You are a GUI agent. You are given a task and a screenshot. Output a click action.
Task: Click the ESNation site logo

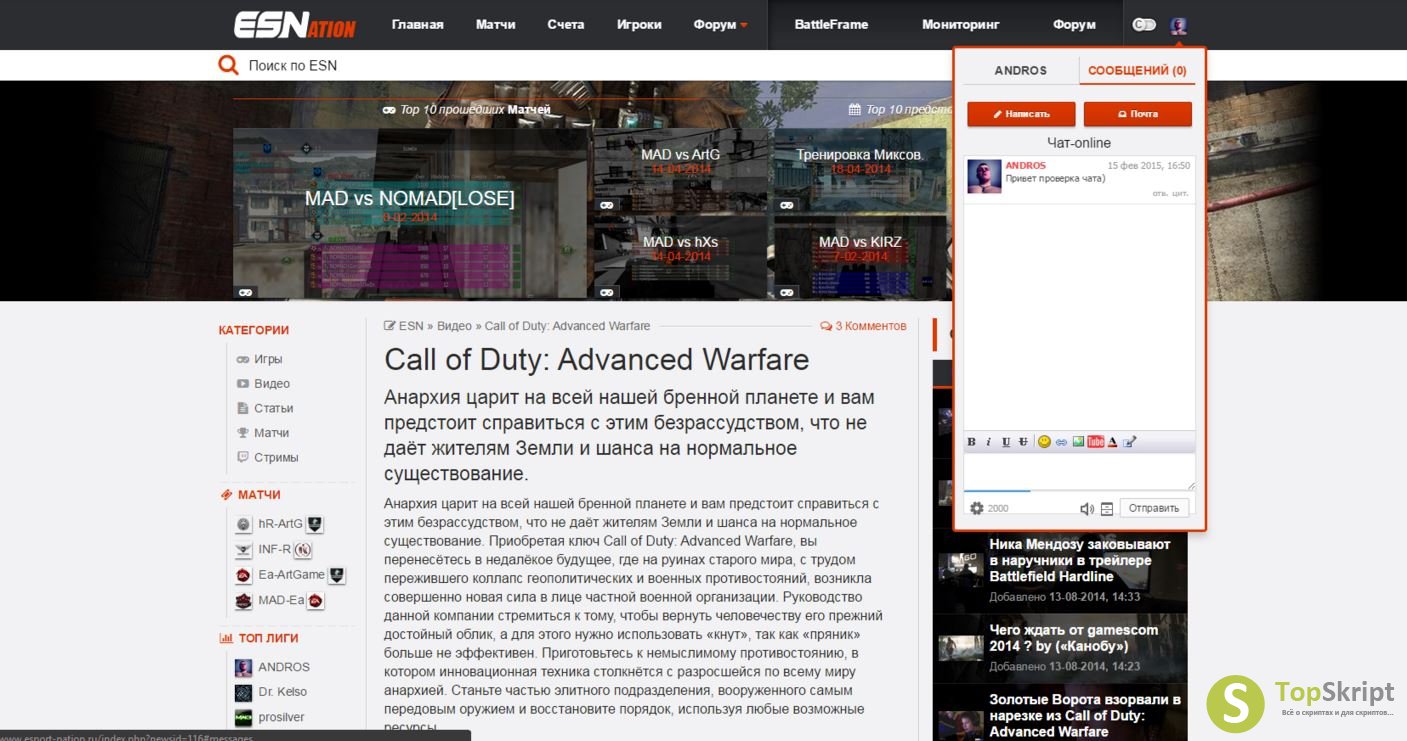294,24
